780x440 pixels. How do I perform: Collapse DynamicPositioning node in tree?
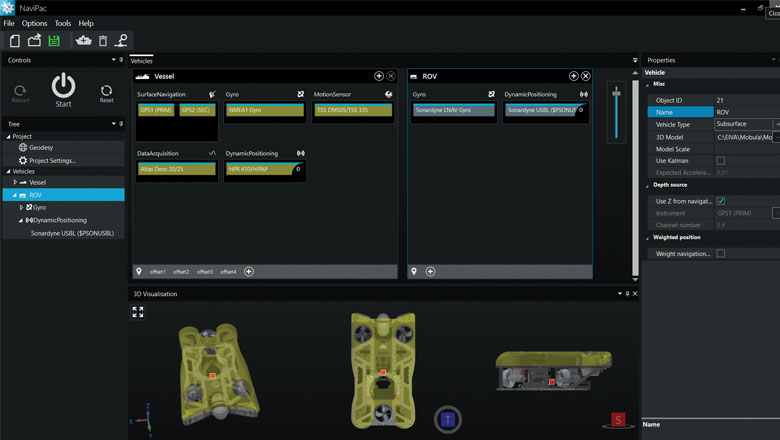coord(20,220)
